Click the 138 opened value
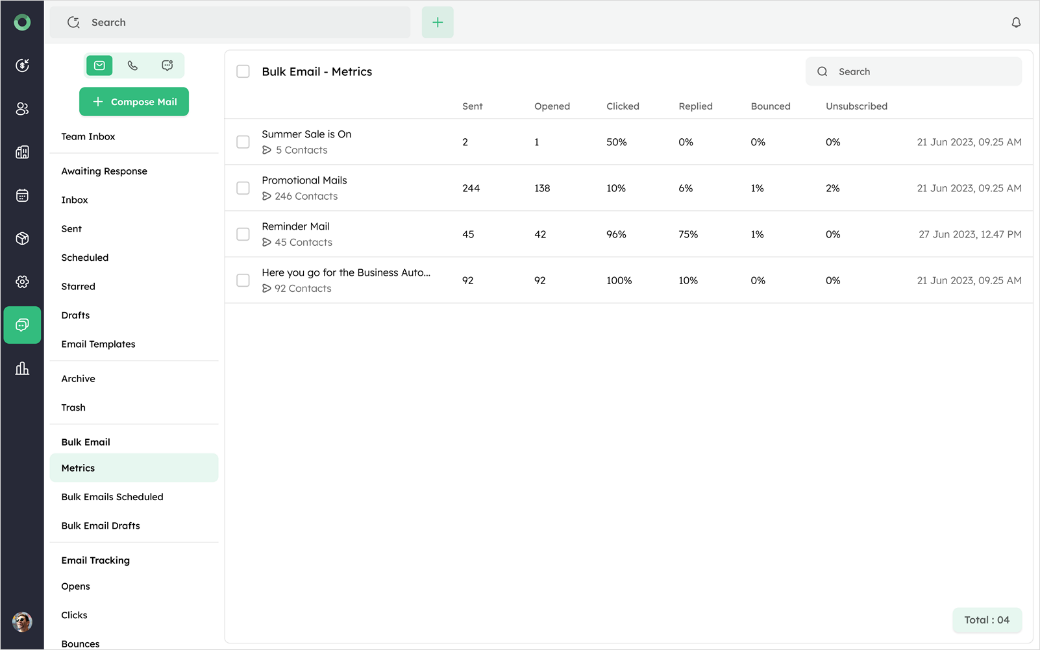 [x=542, y=188]
